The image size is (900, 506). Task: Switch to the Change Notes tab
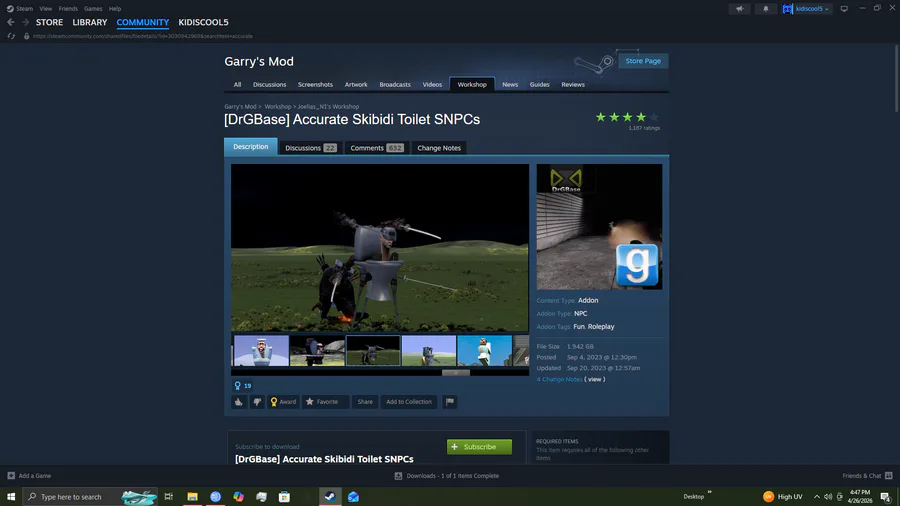click(x=439, y=148)
